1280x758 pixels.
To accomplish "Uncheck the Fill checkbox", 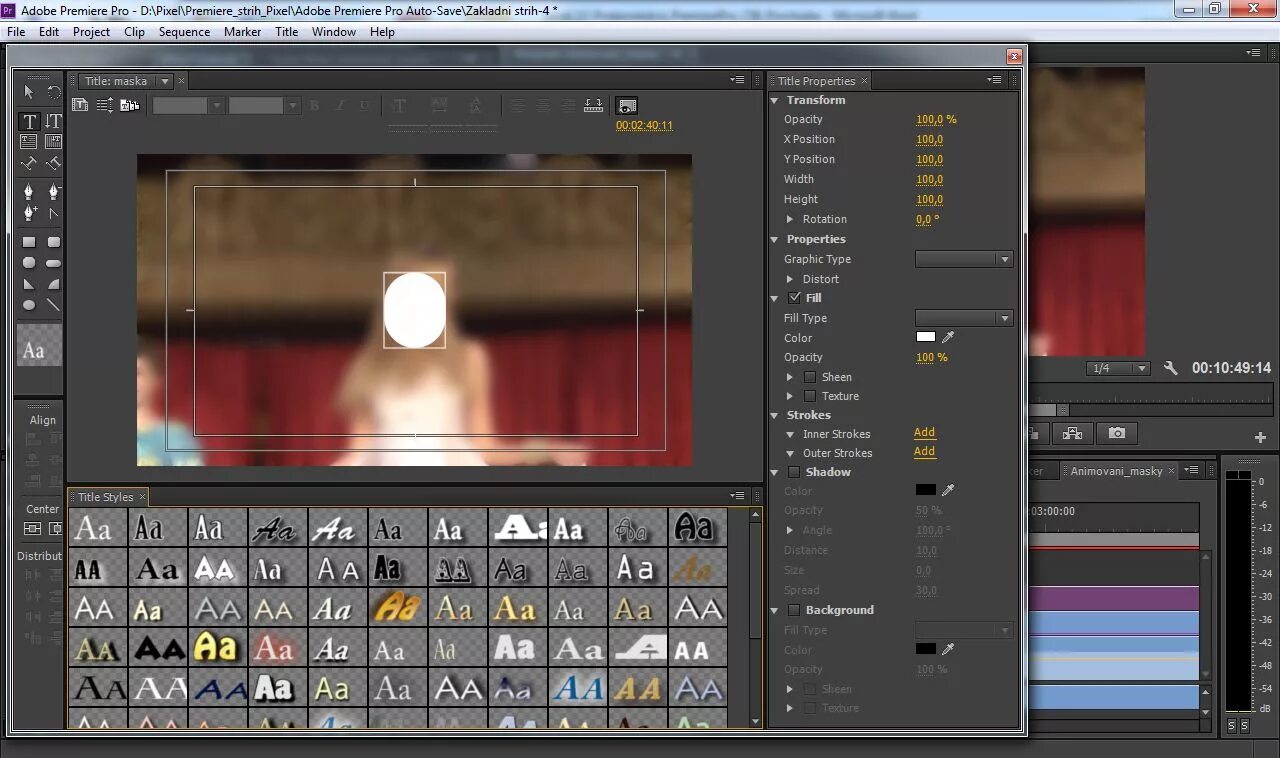I will click(x=794, y=298).
